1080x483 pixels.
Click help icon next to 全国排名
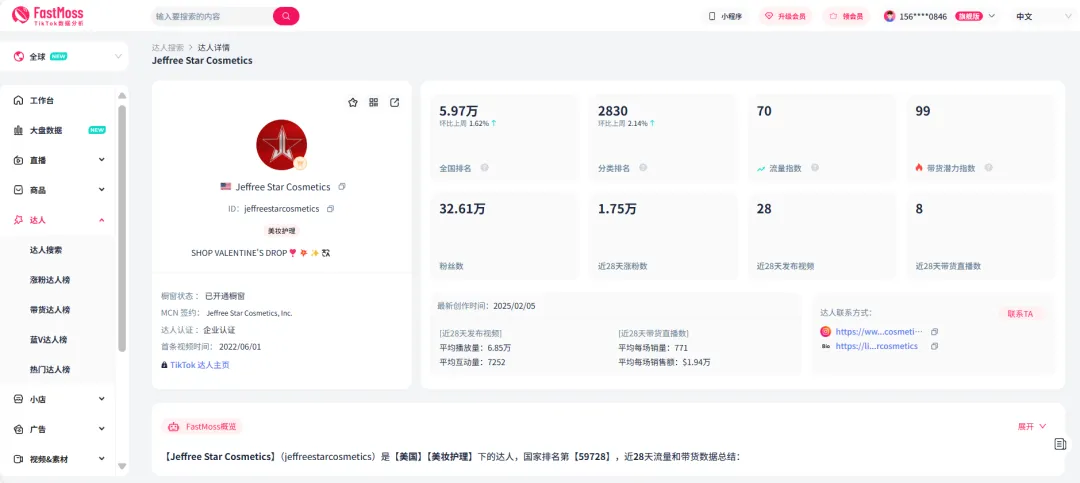click(484, 167)
